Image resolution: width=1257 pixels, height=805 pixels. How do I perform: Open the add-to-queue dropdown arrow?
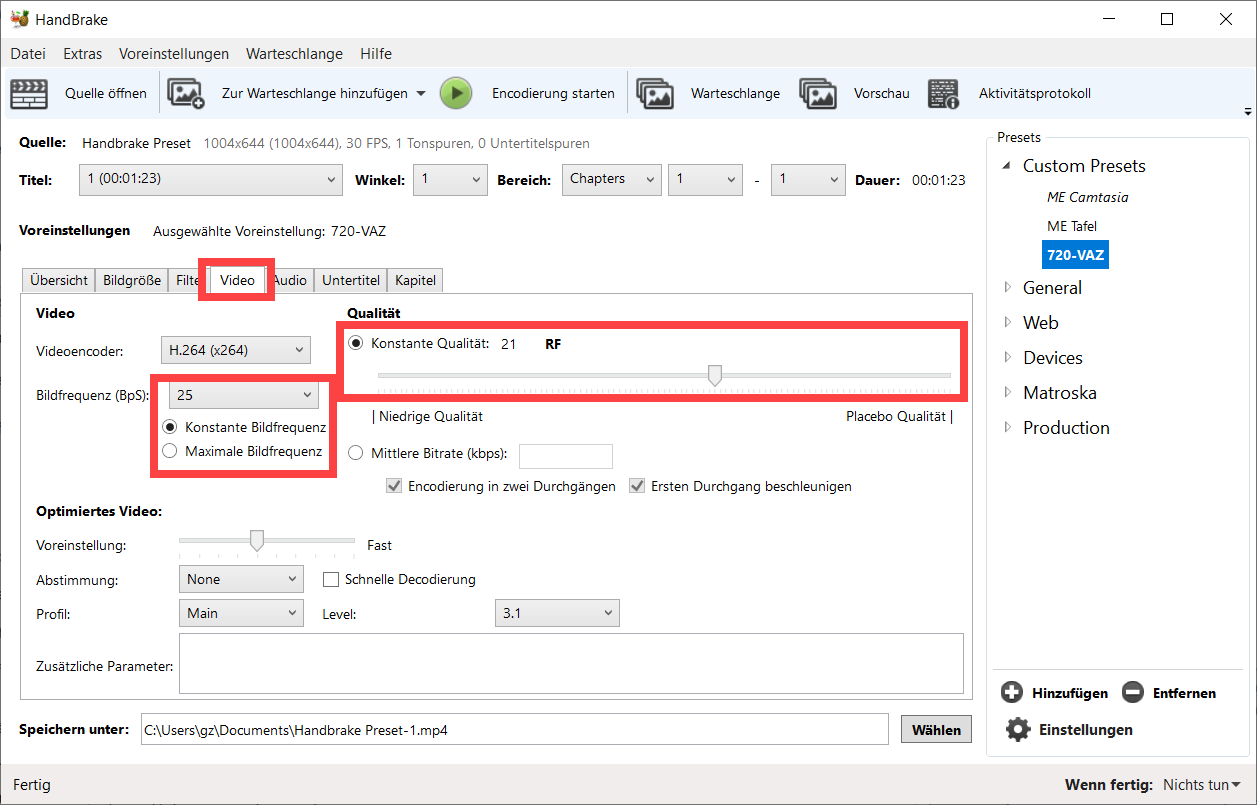tap(420, 93)
